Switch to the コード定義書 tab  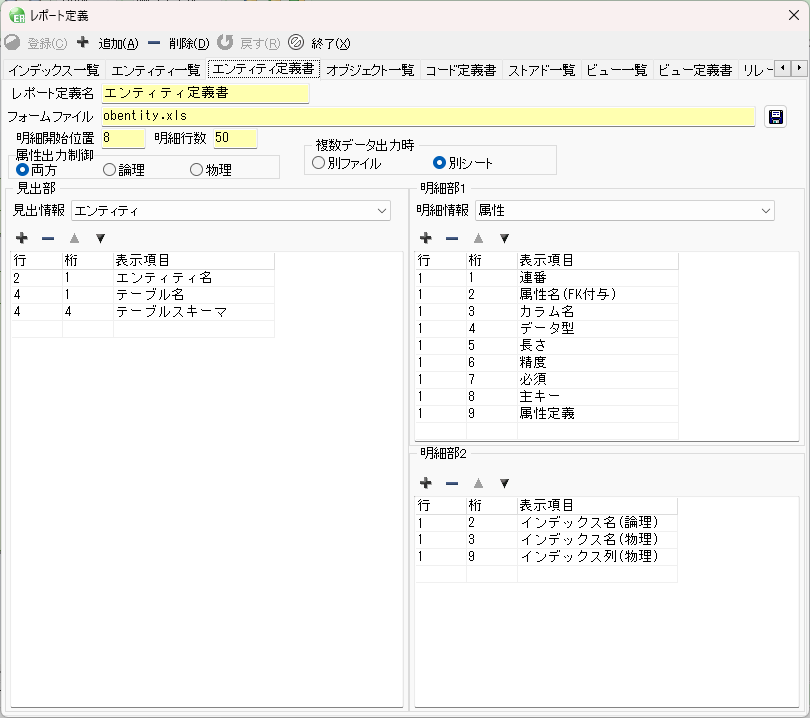coord(461,70)
